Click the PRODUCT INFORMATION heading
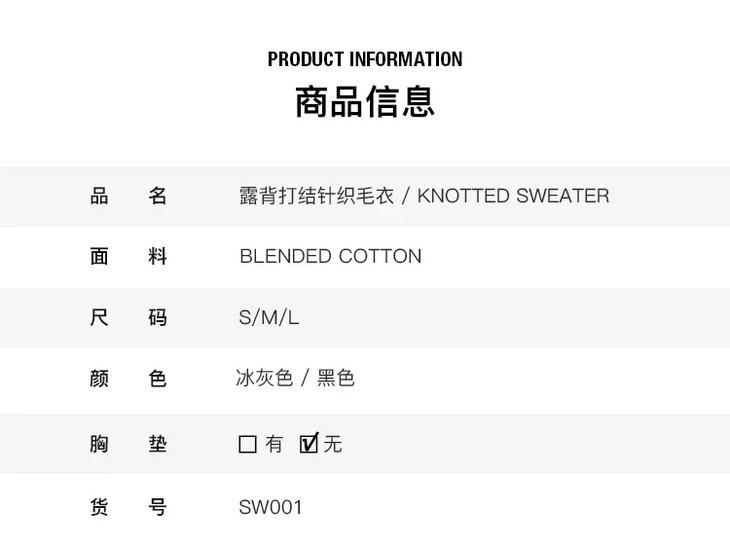The width and height of the screenshot is (730, 545). click(x=365, y=59)
